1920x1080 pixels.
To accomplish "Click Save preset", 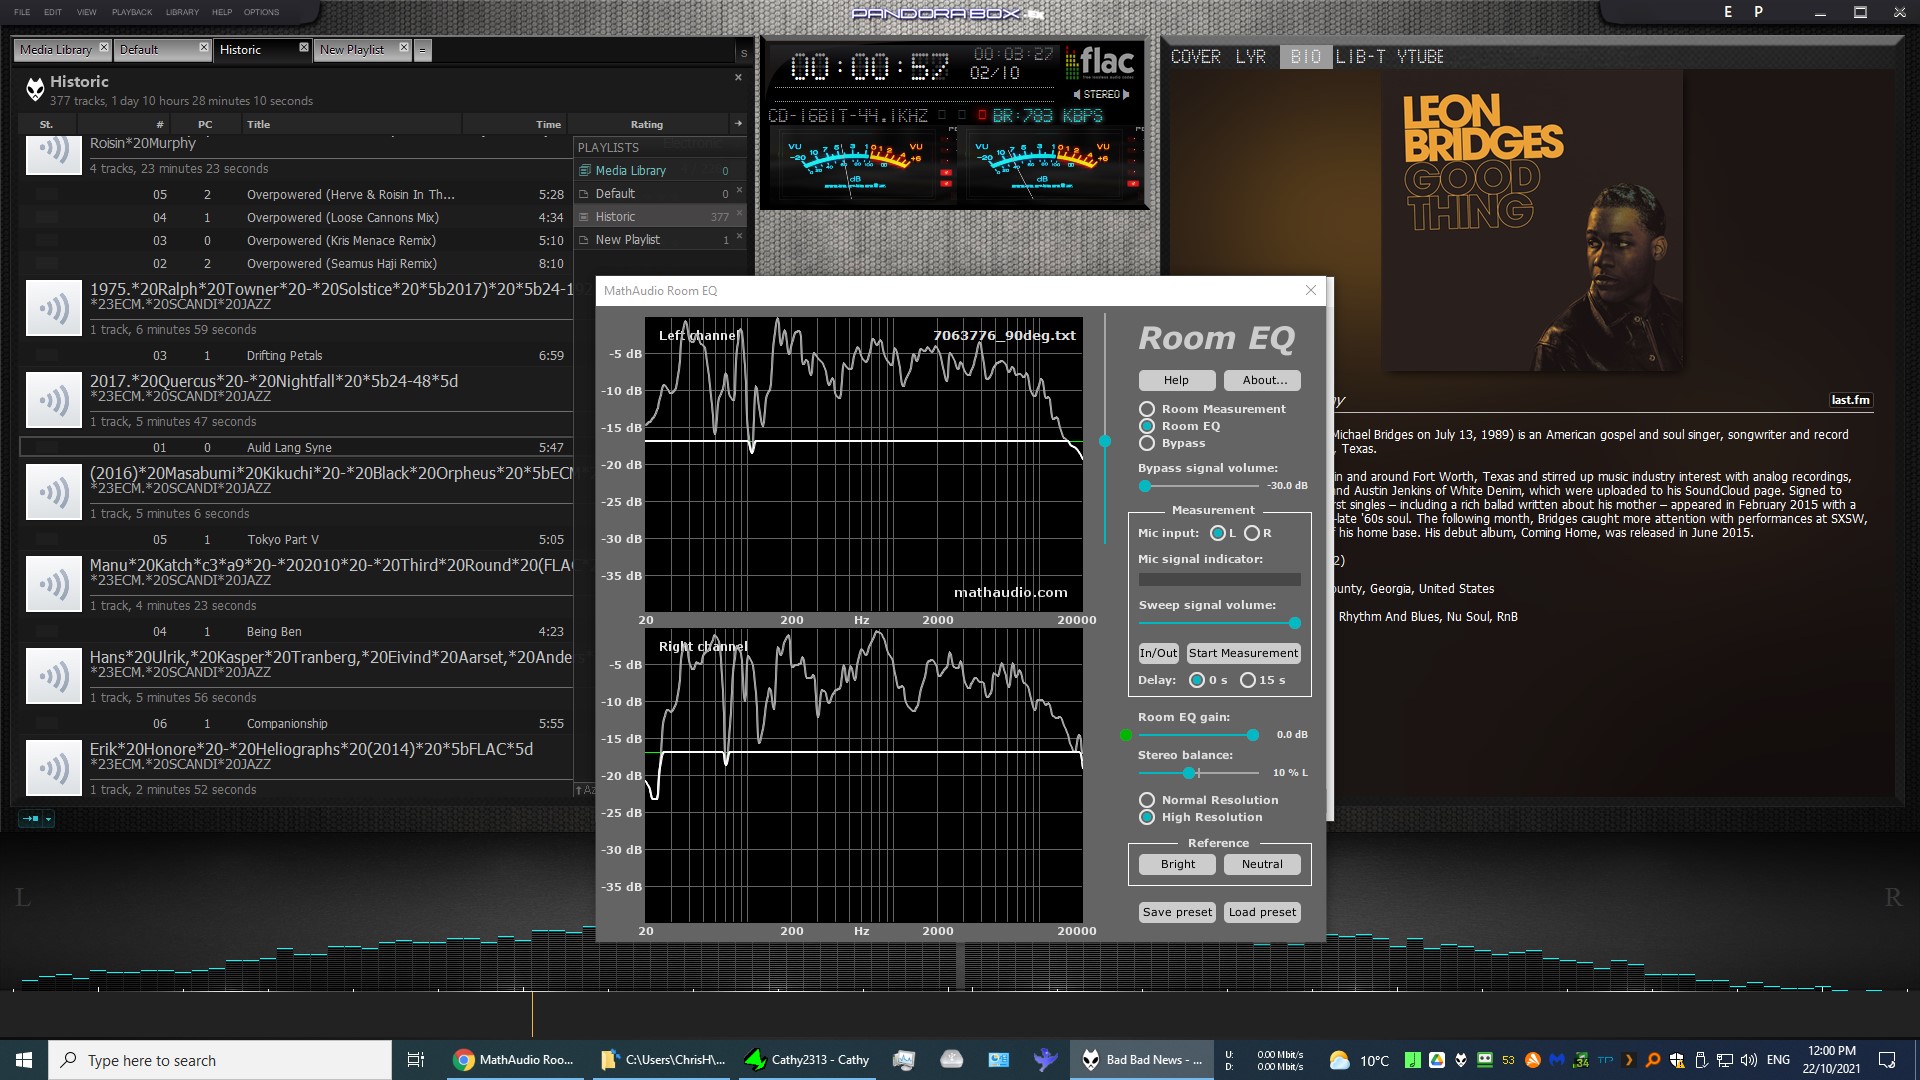I will tap(1177, 912).
